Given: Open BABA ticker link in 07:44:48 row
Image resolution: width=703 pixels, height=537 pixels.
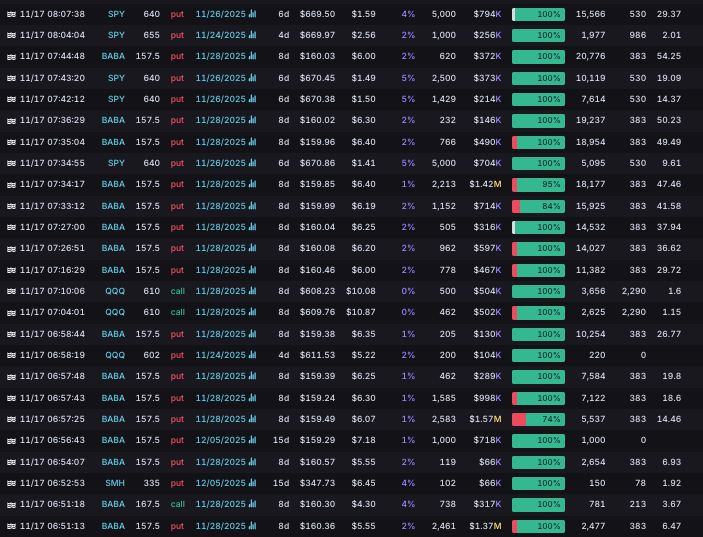Looking at the screenshot, I should pyautogui.click(x=113, y=56).
